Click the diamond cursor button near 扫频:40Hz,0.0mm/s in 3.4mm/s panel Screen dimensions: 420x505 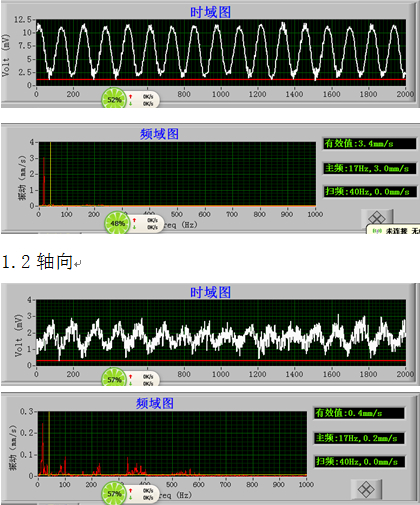click(377, 218)
